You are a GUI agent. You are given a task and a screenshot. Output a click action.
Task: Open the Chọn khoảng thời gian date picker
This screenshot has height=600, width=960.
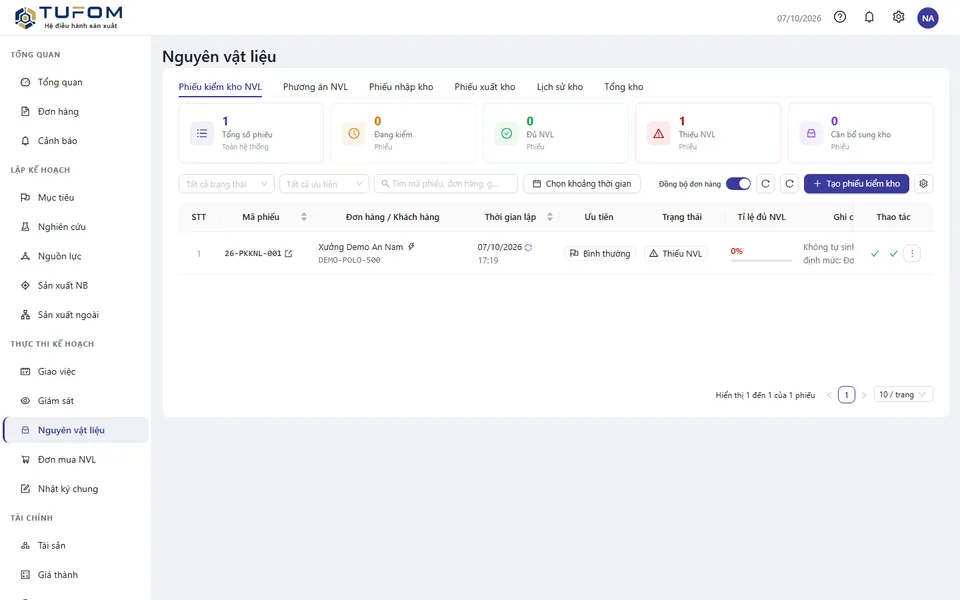(582, 184)
